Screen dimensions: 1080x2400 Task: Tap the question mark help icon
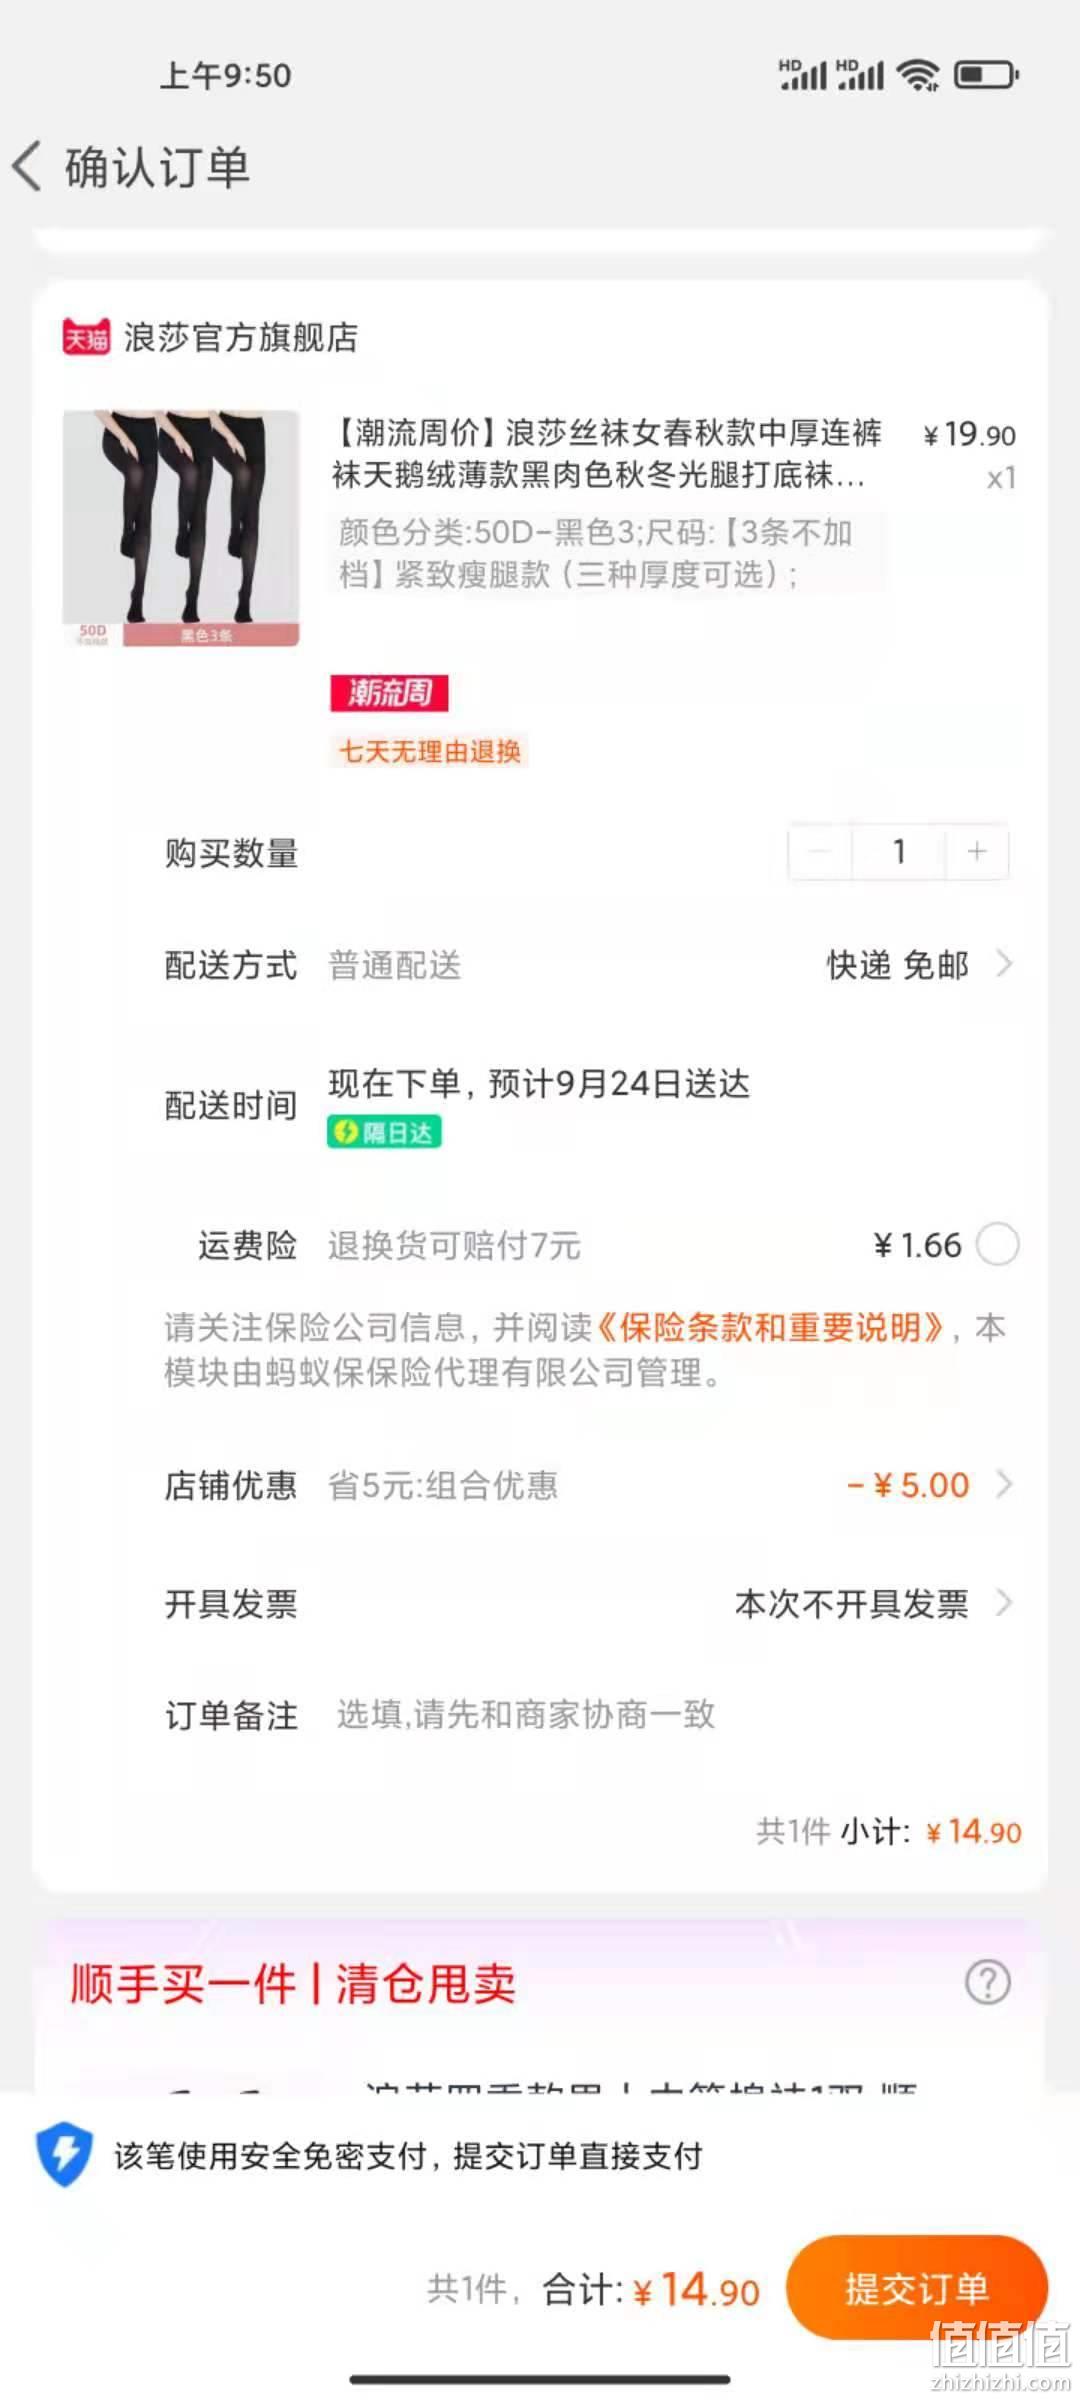pos(988,1982)
